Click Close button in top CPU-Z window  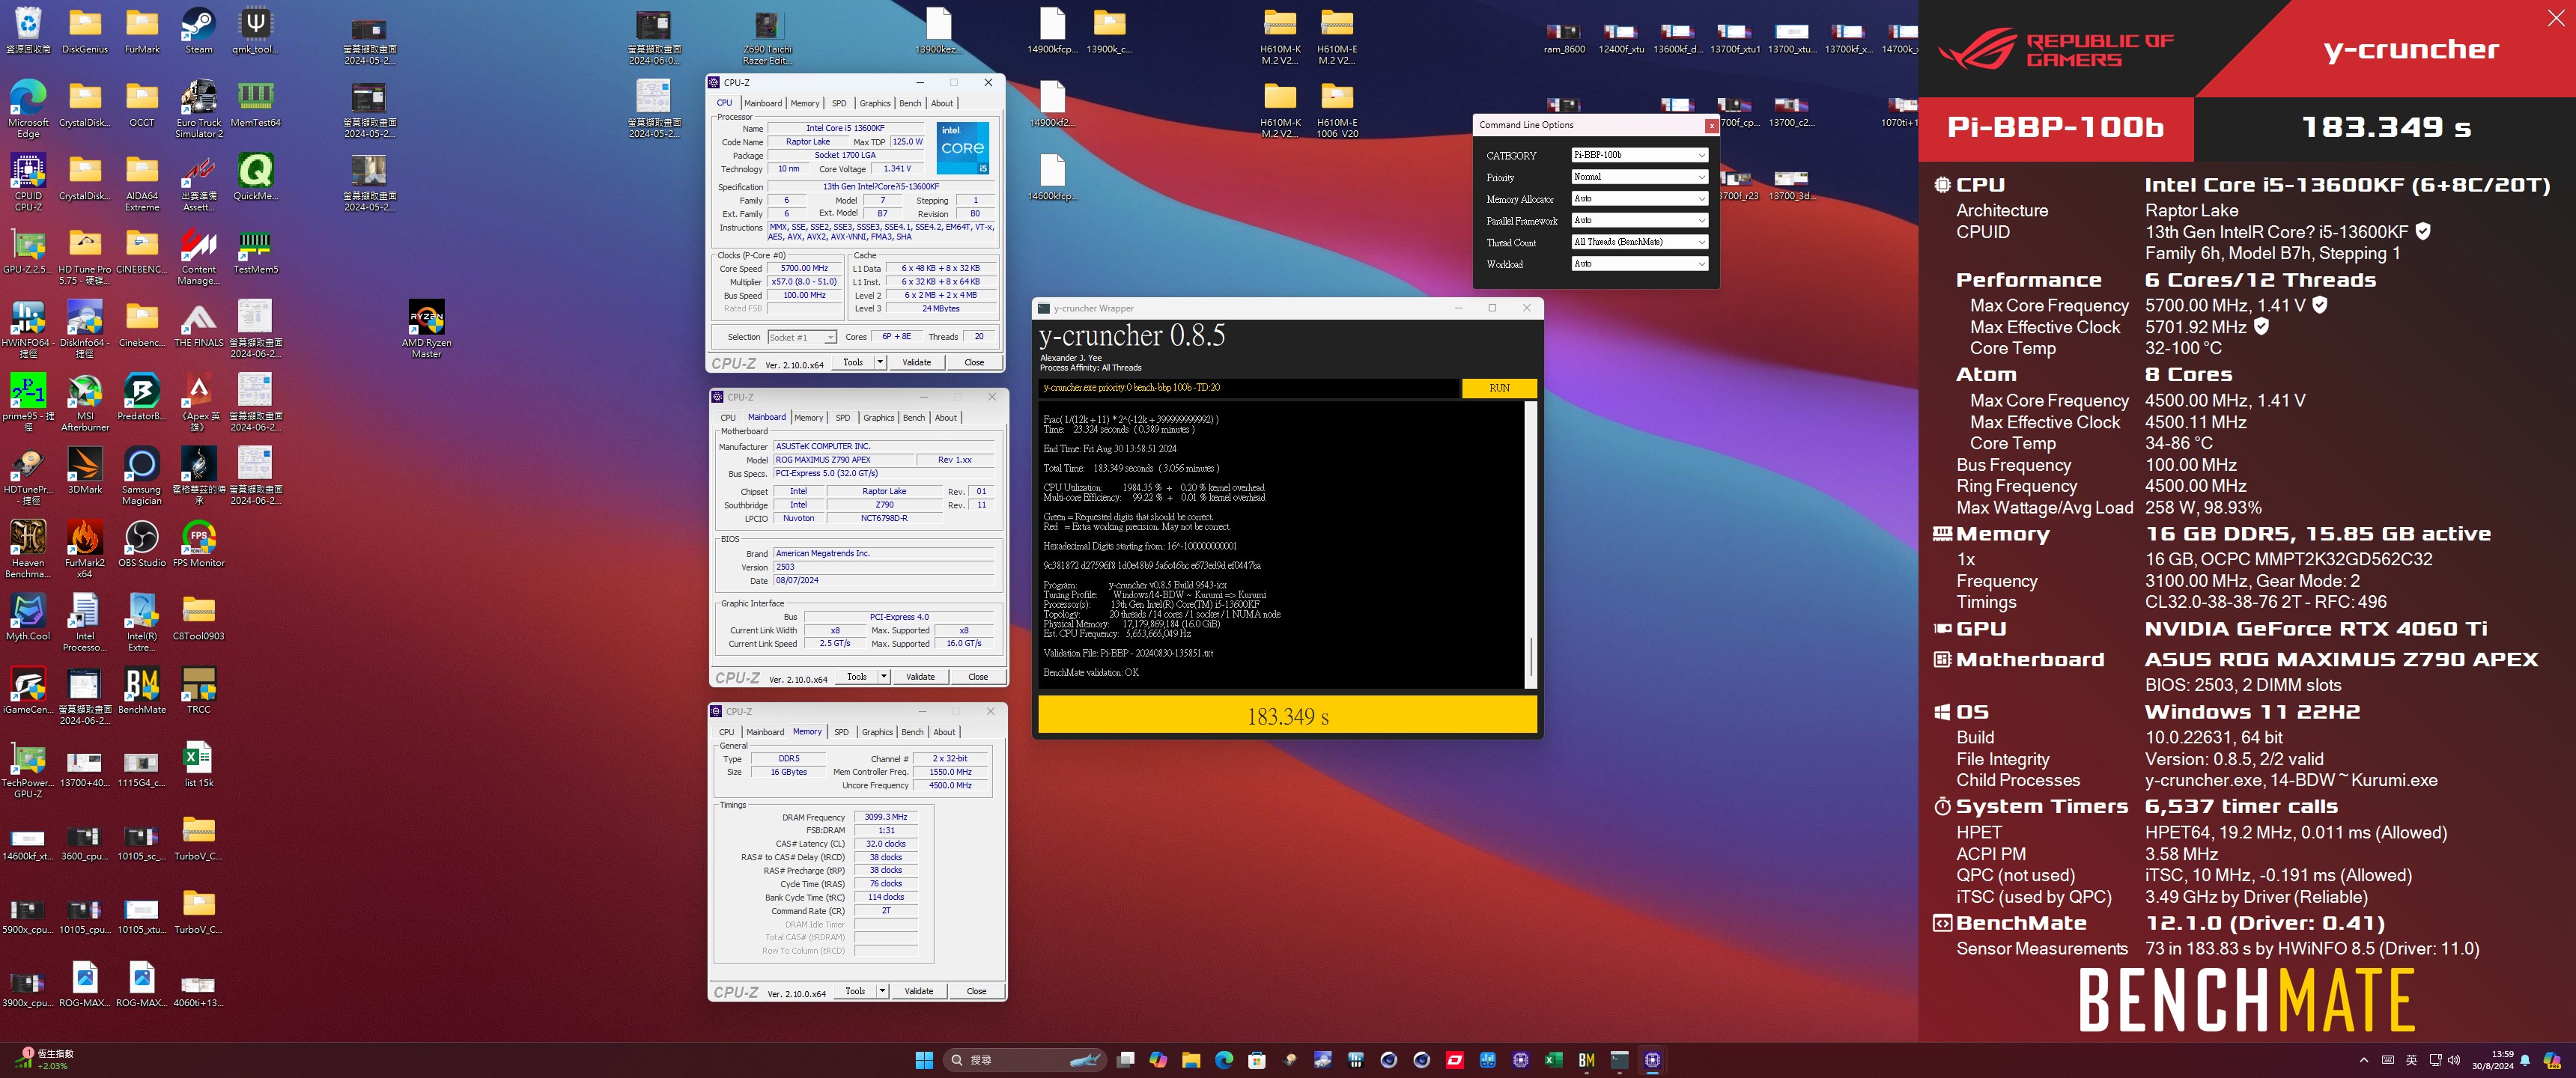[974, 362]
